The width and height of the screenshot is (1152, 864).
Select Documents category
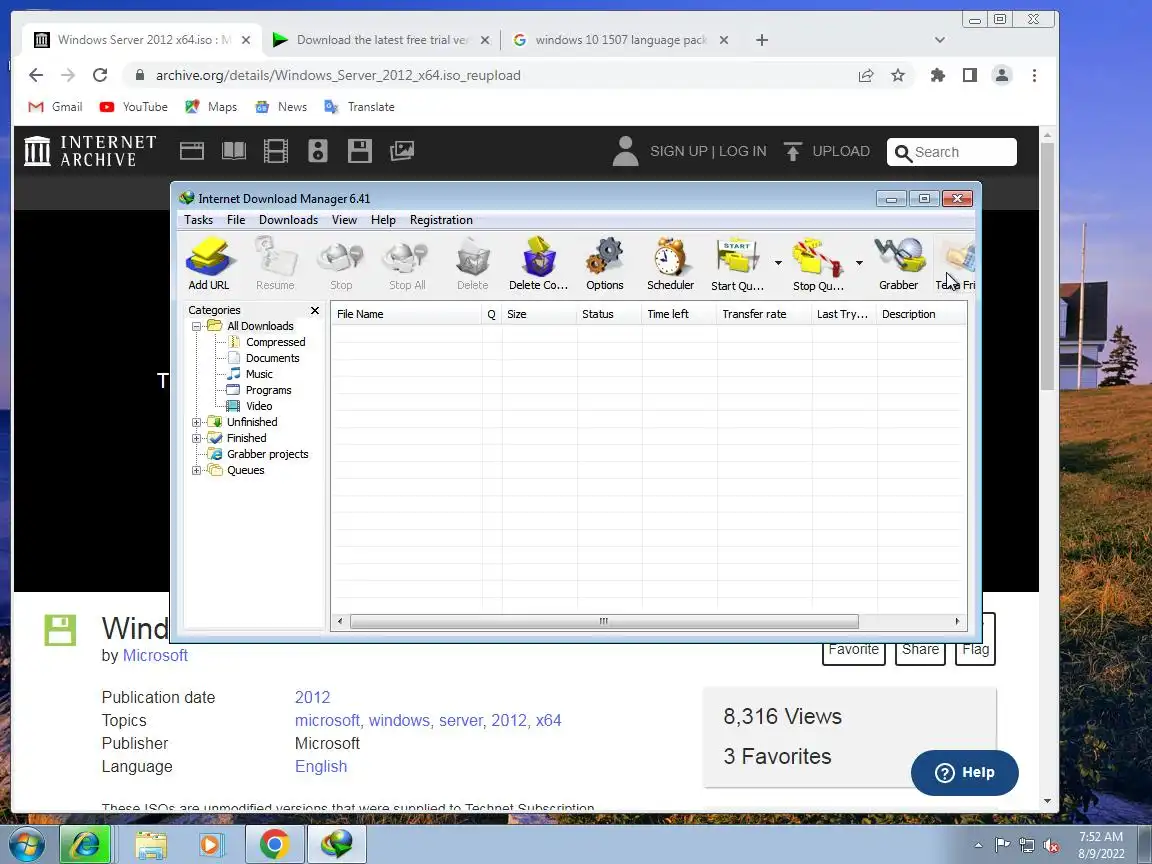point(272,359)
